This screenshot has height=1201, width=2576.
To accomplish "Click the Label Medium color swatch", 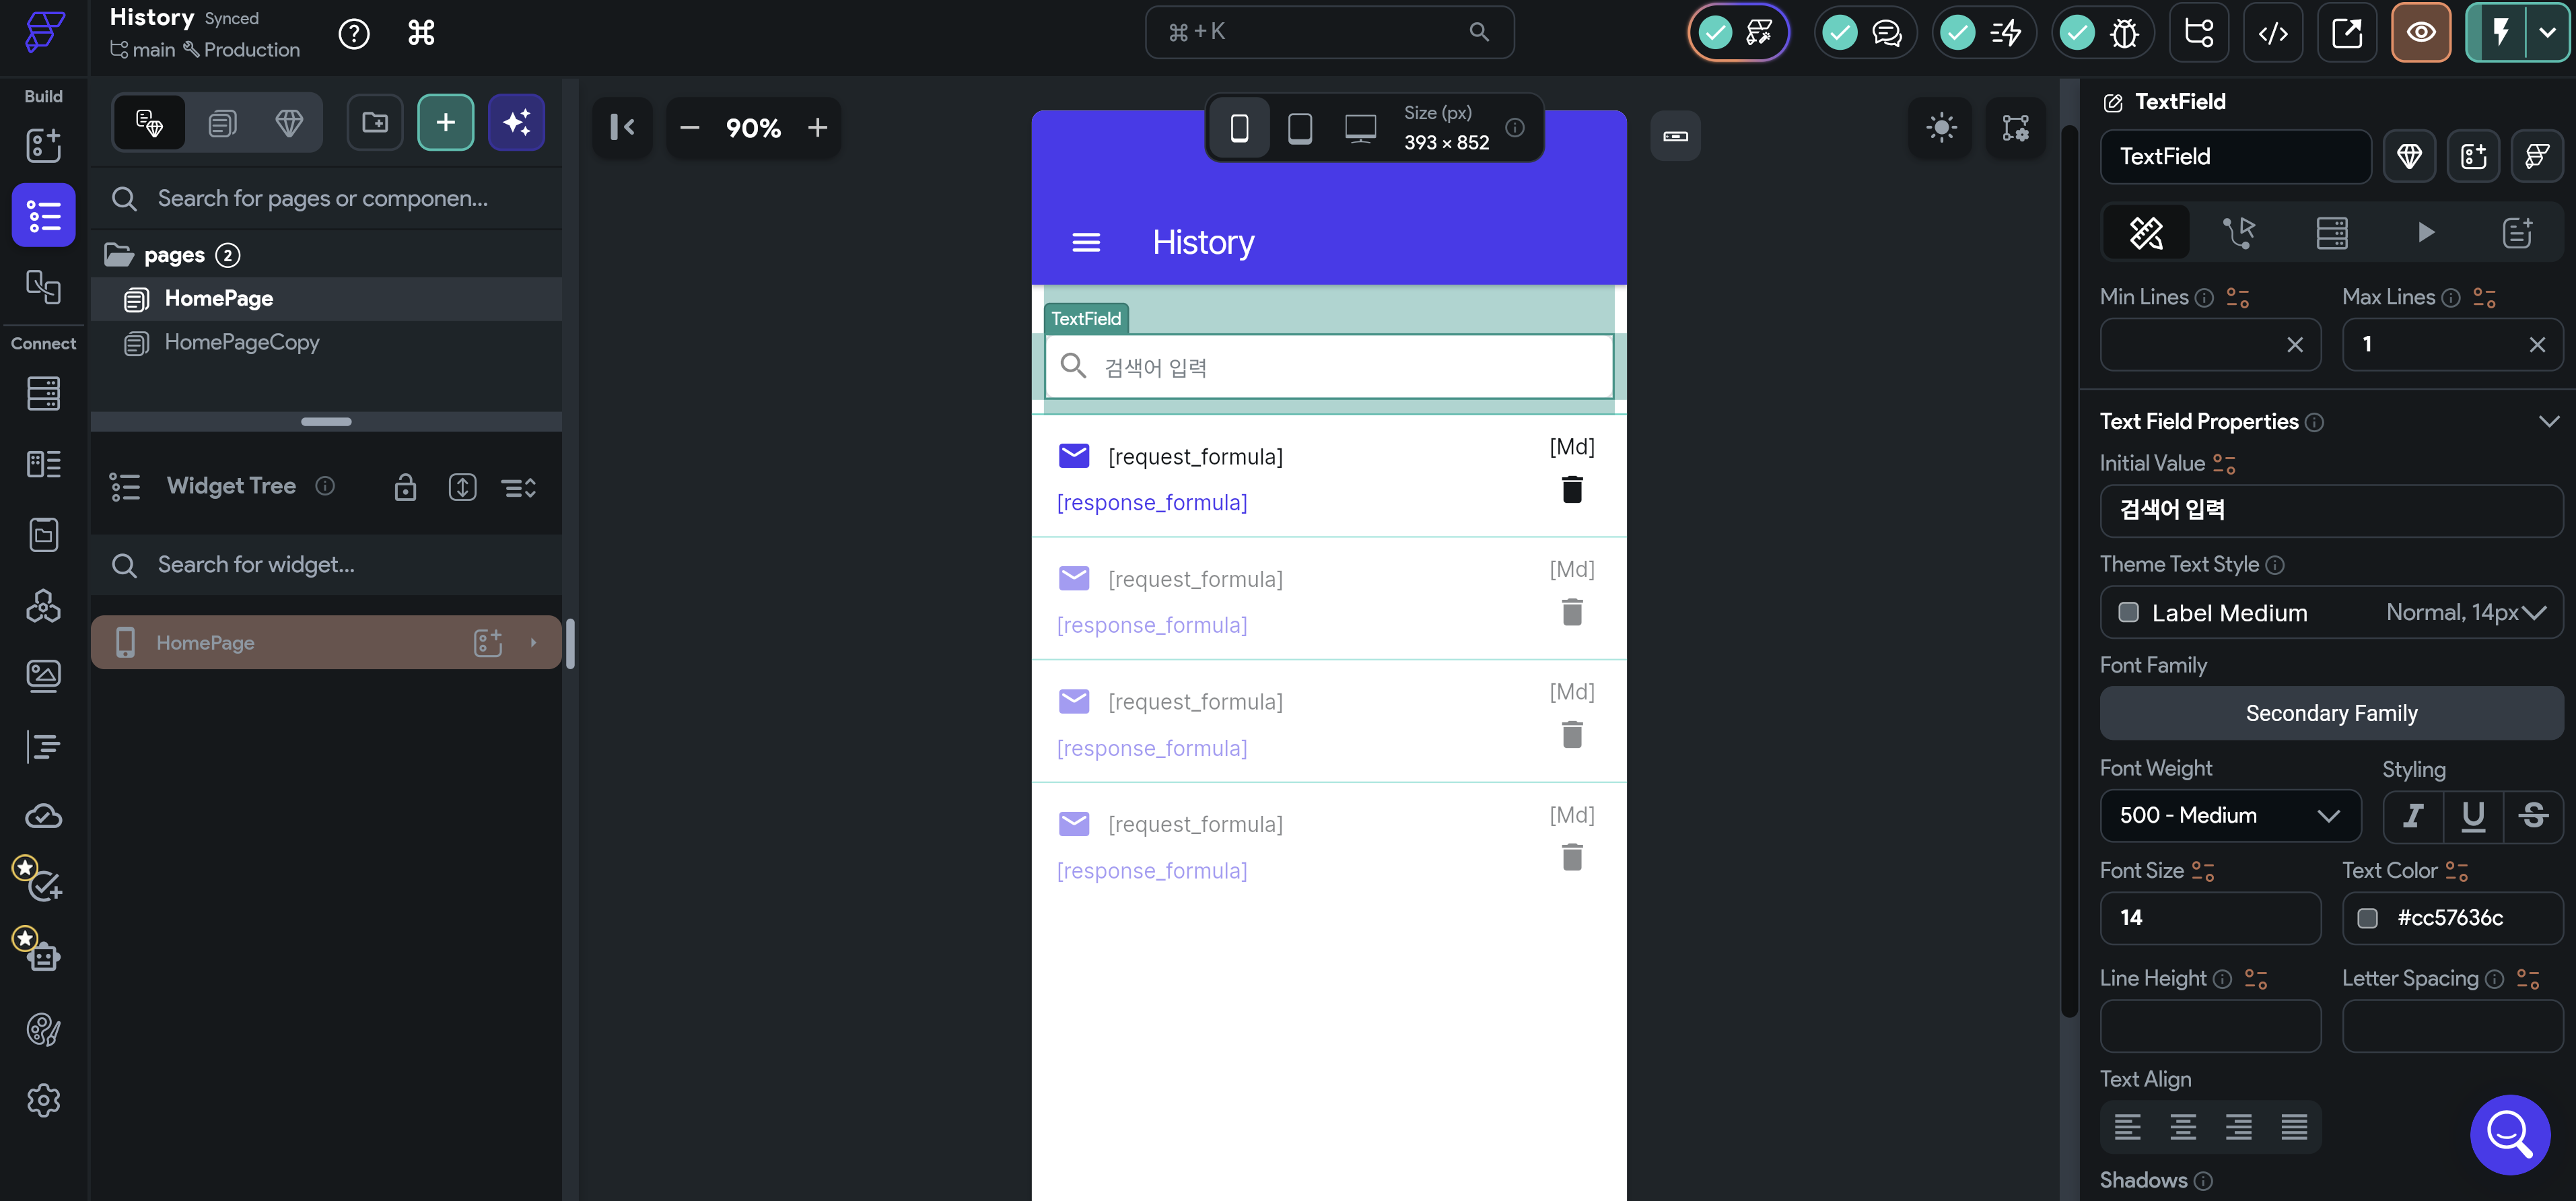I will 2128,613.
